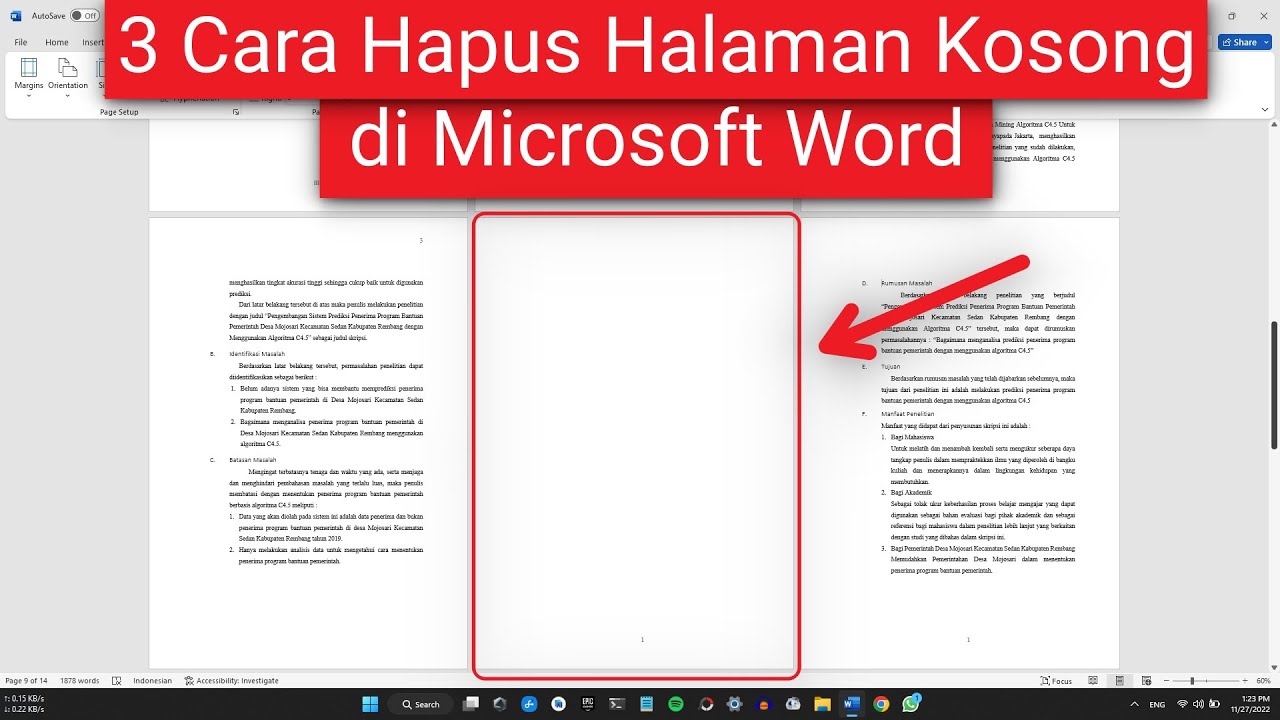Click the 'Rumusan Masalah' heading
The image size is (1280, 720).
906,283
